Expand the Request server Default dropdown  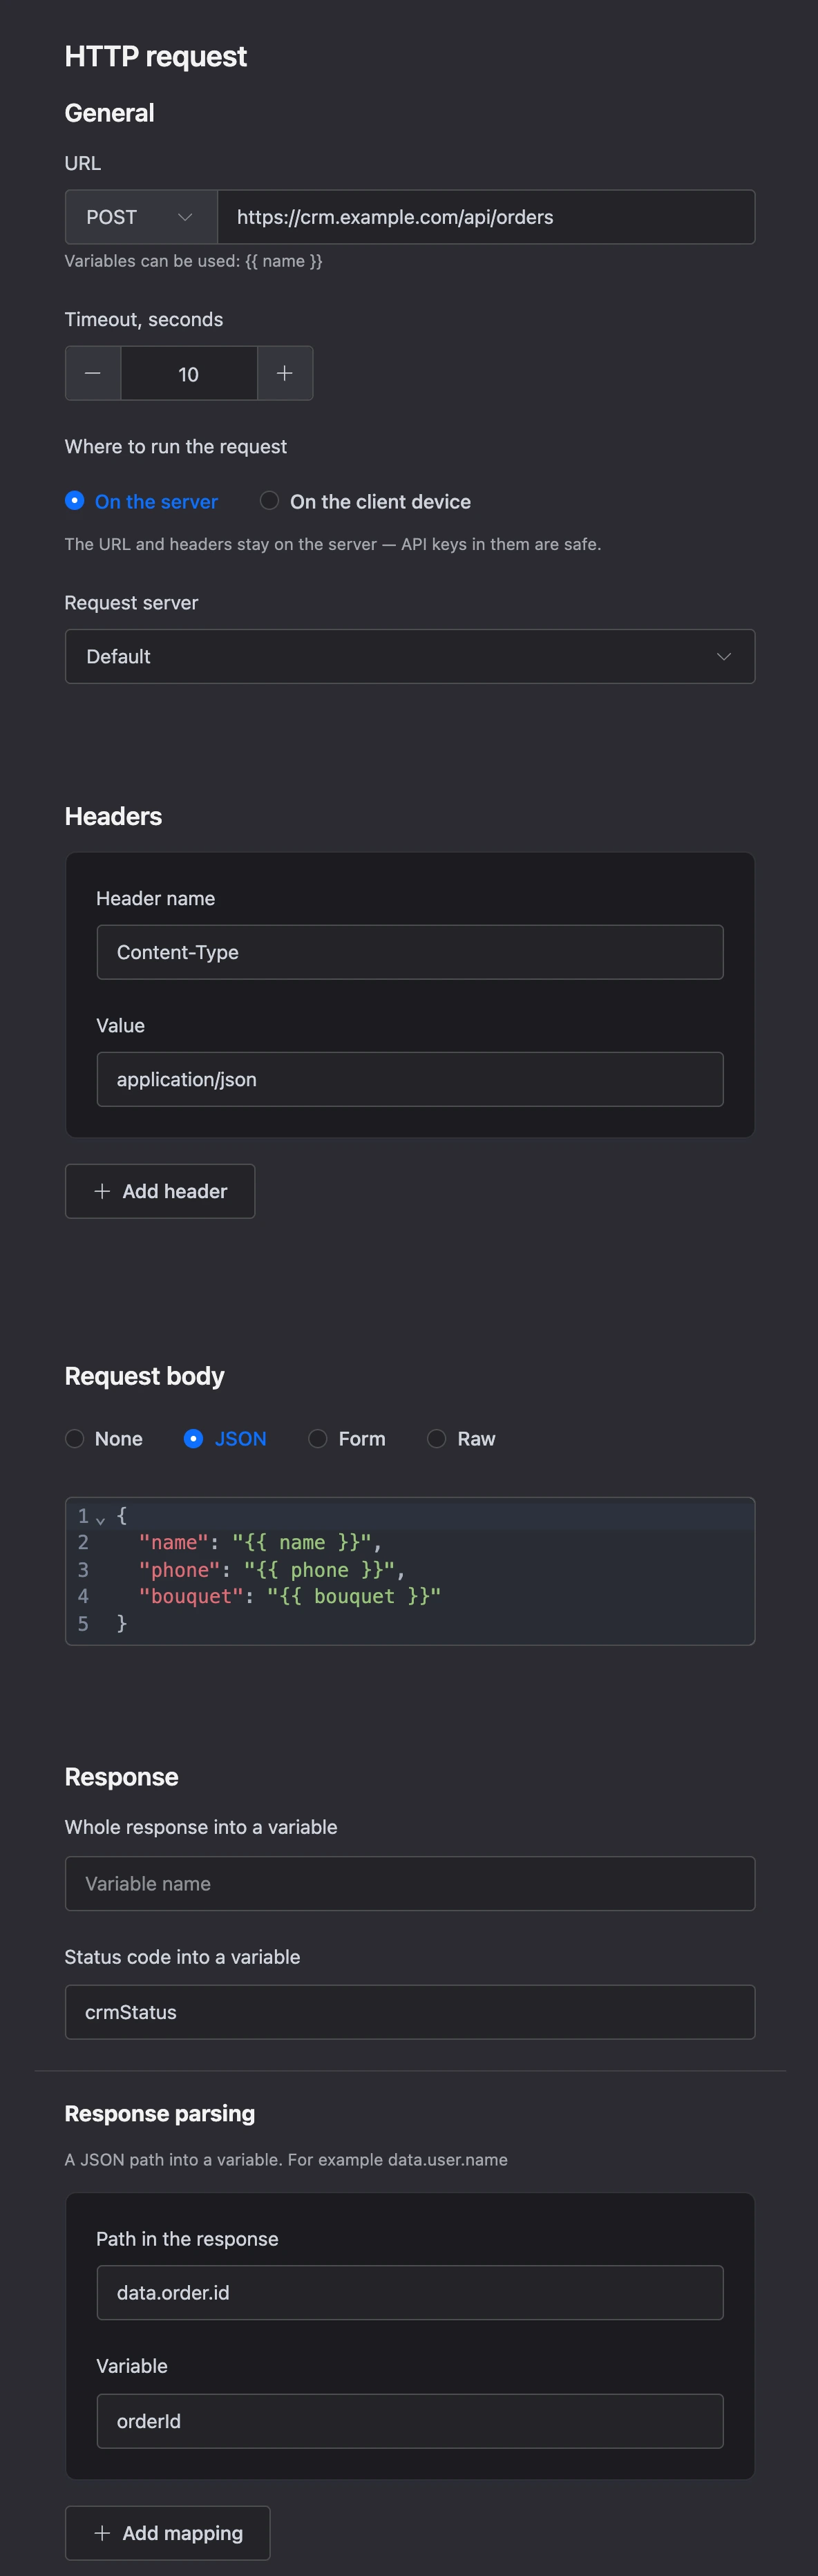pyautogui.click(x=410, y=656)
